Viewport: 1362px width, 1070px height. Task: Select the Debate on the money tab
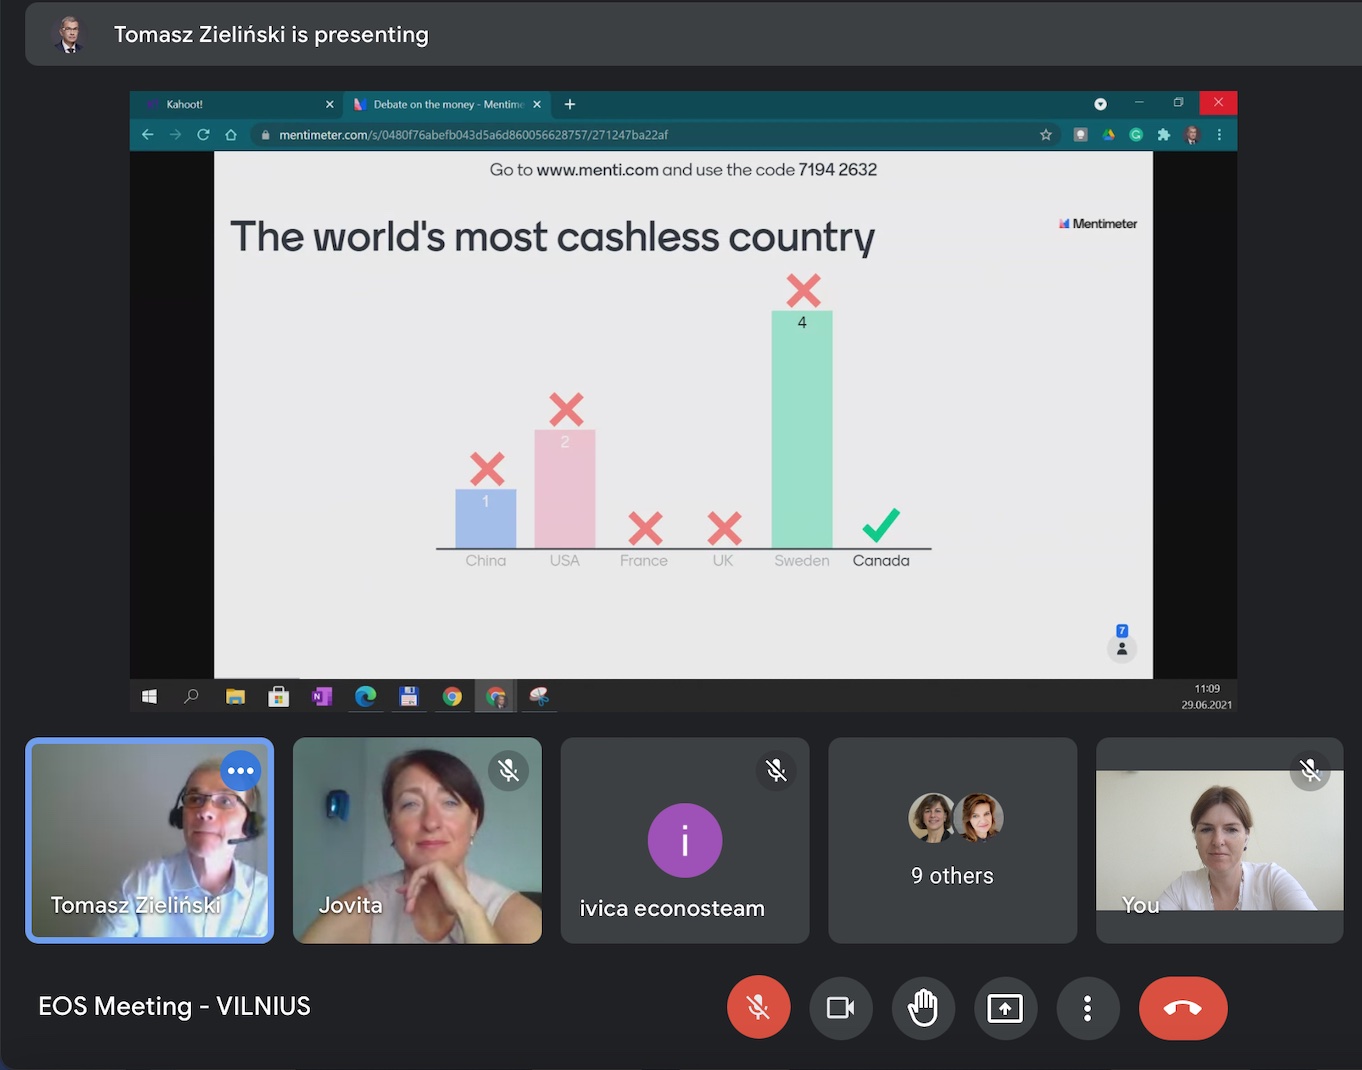pyautogui.click(x=446, y=104)
